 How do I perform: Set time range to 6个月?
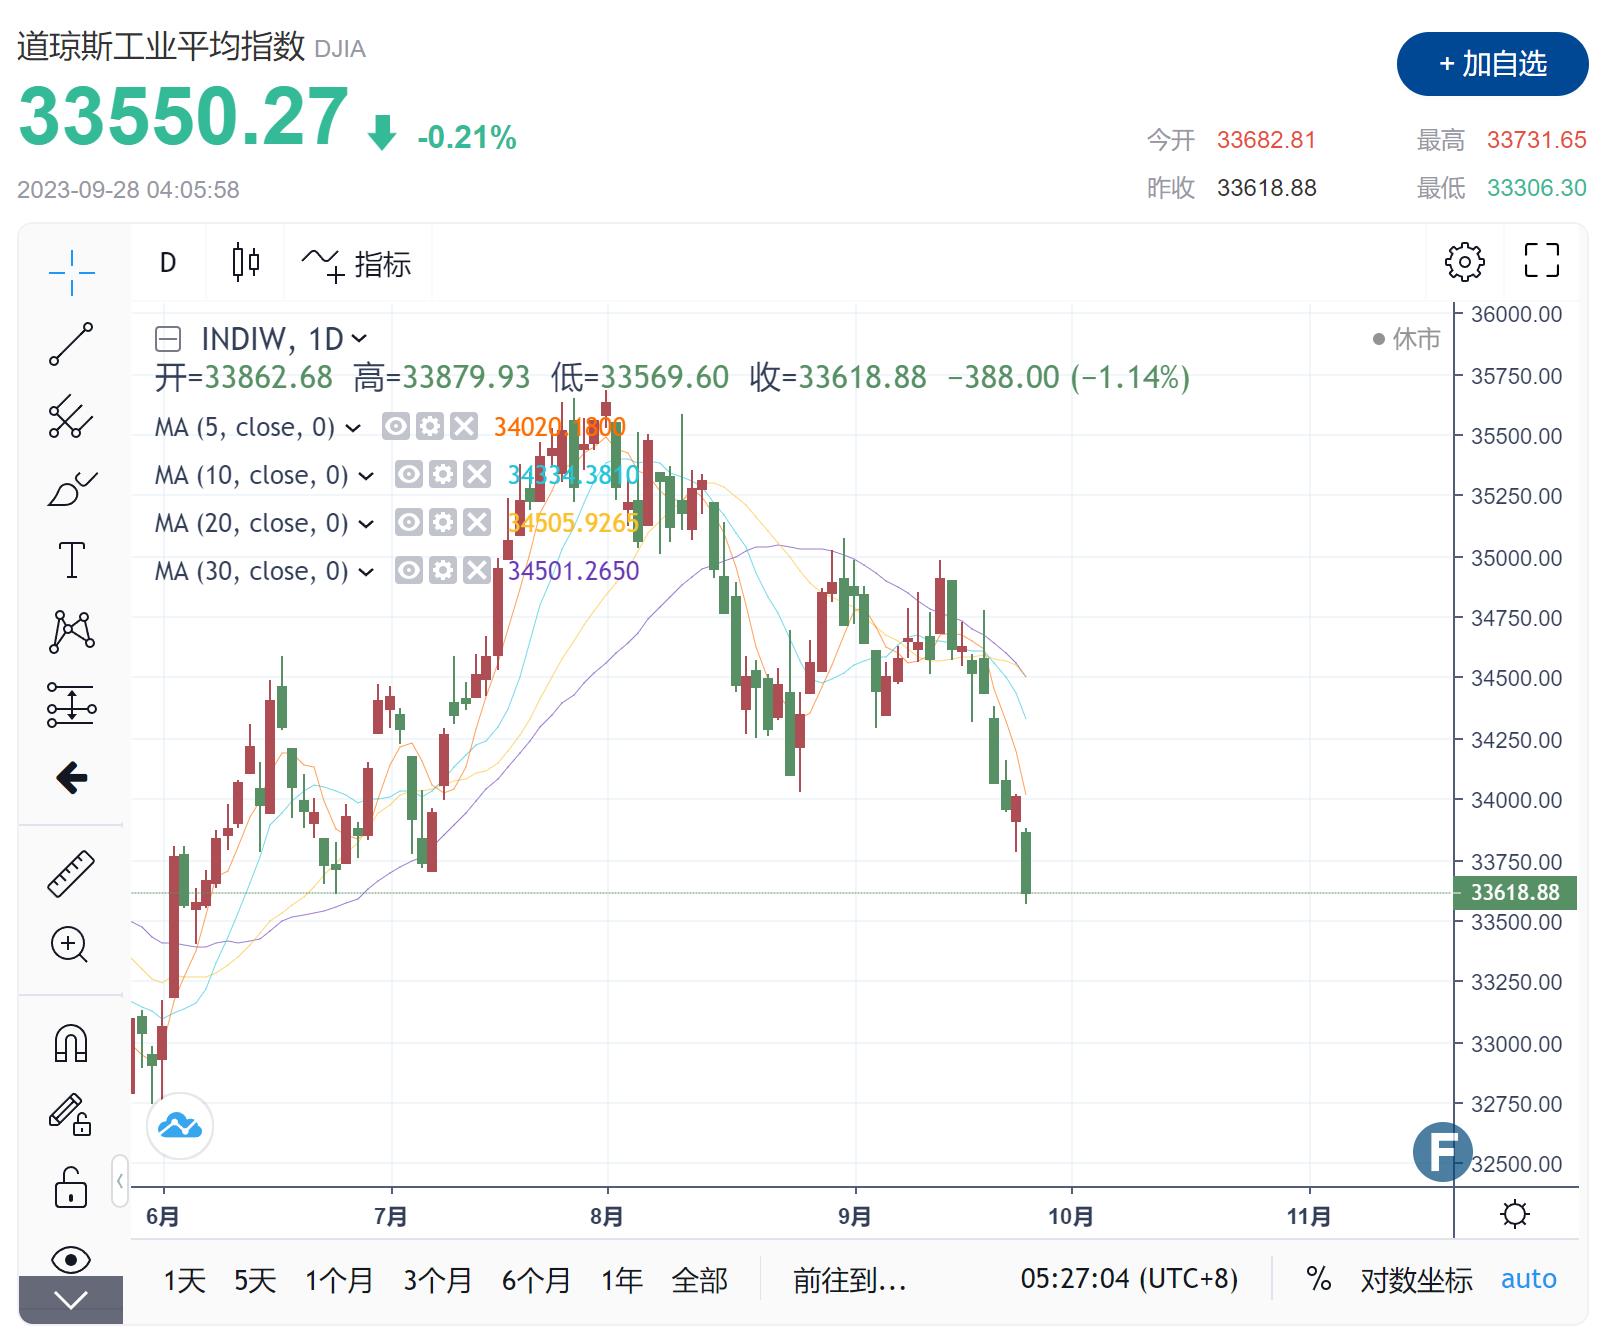[536, 1280]
